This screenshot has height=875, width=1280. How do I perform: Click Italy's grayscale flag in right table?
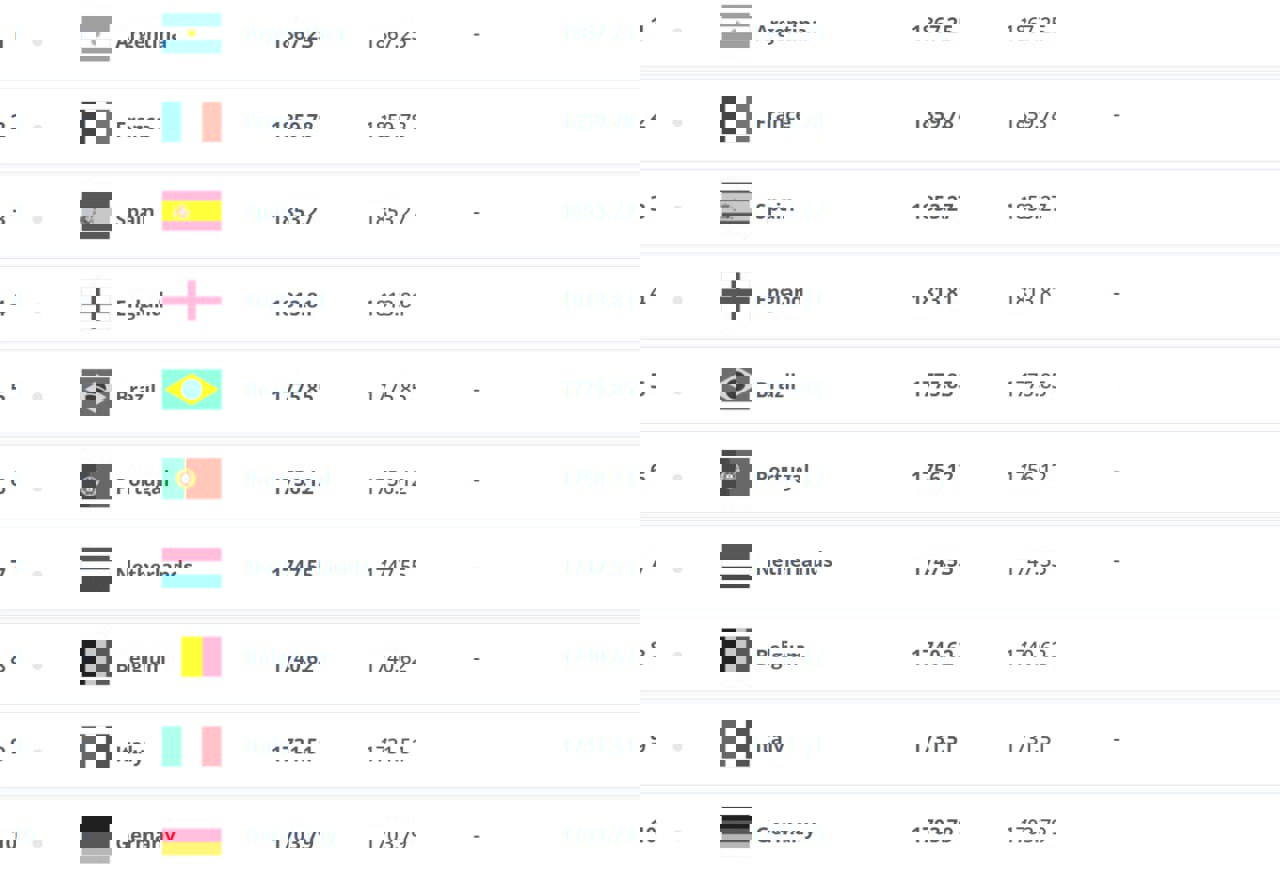[735, 743]
